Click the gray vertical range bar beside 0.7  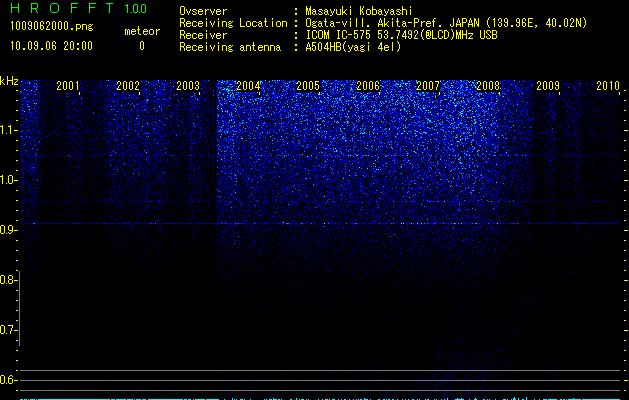[x=19, y=308]
